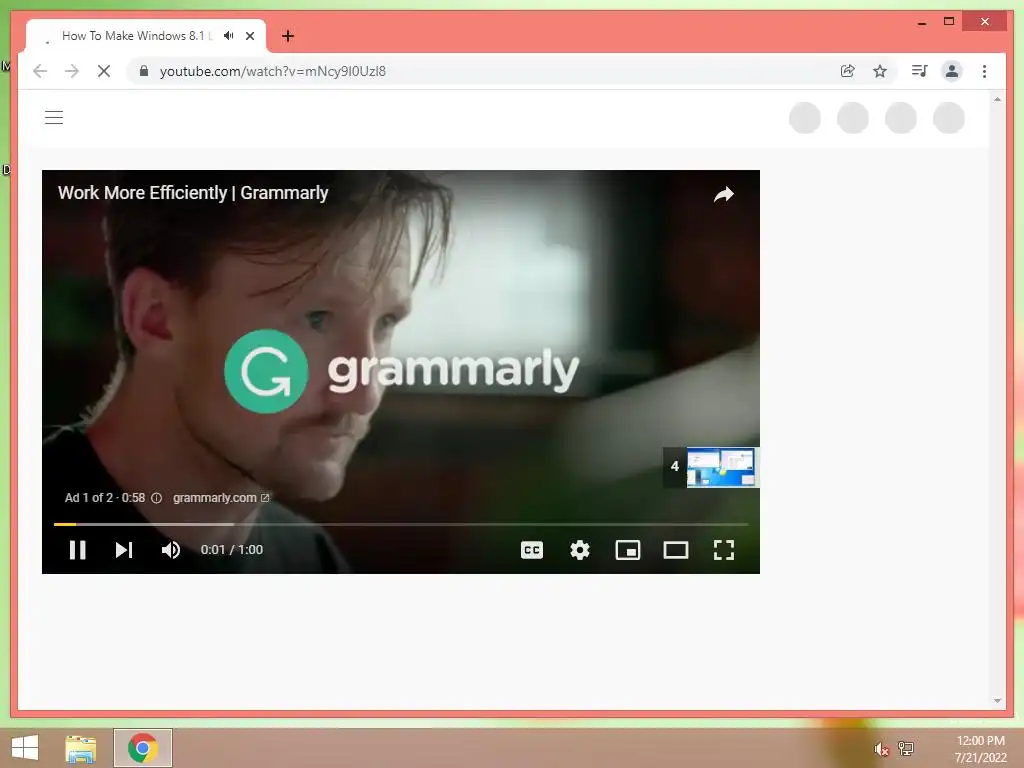Enable miniplayer mode

(628, 550)
